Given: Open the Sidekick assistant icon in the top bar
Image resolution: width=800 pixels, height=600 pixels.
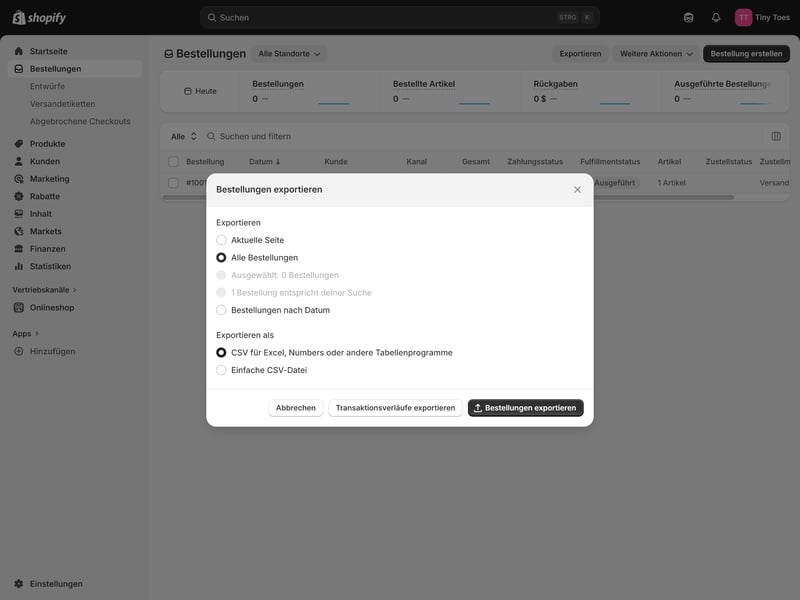Looking at the screenshot, I should click(x=688, y=17).
